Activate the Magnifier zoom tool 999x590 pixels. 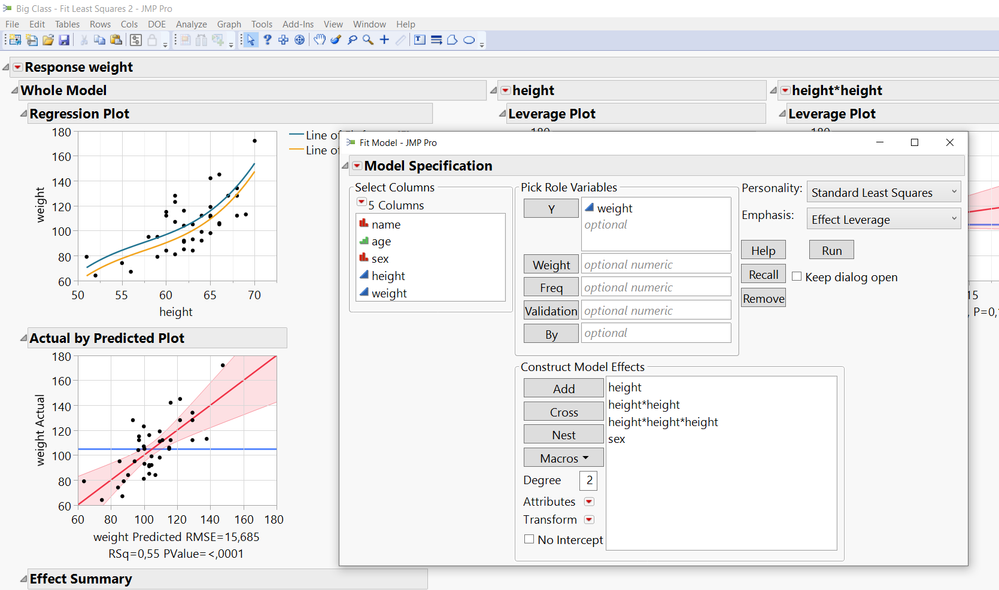click(x=368, y=40)
